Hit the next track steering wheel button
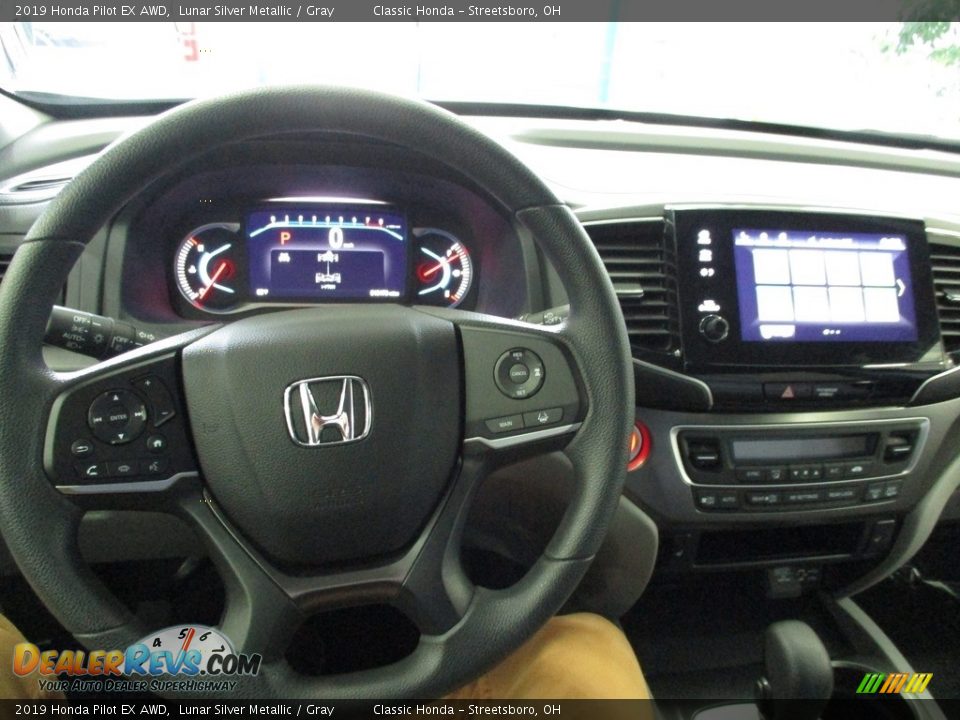 tap(139, 414)
